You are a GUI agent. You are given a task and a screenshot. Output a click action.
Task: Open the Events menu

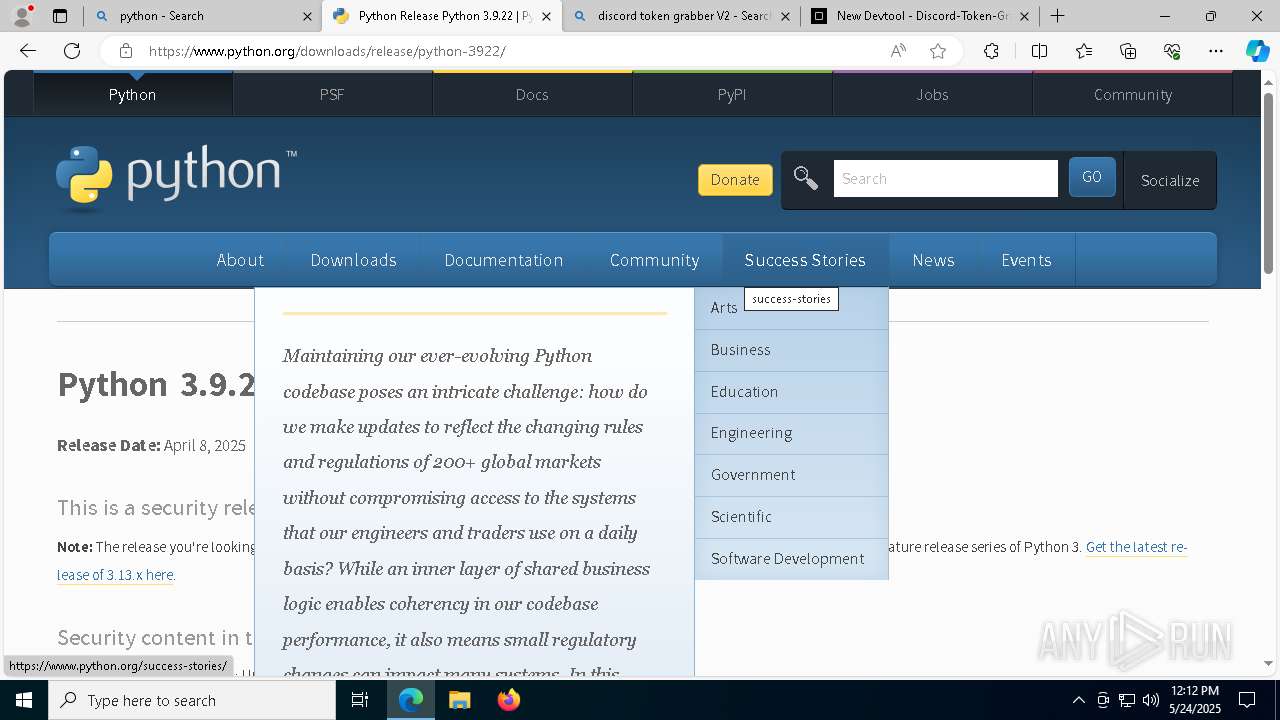tap(1026, 260)
